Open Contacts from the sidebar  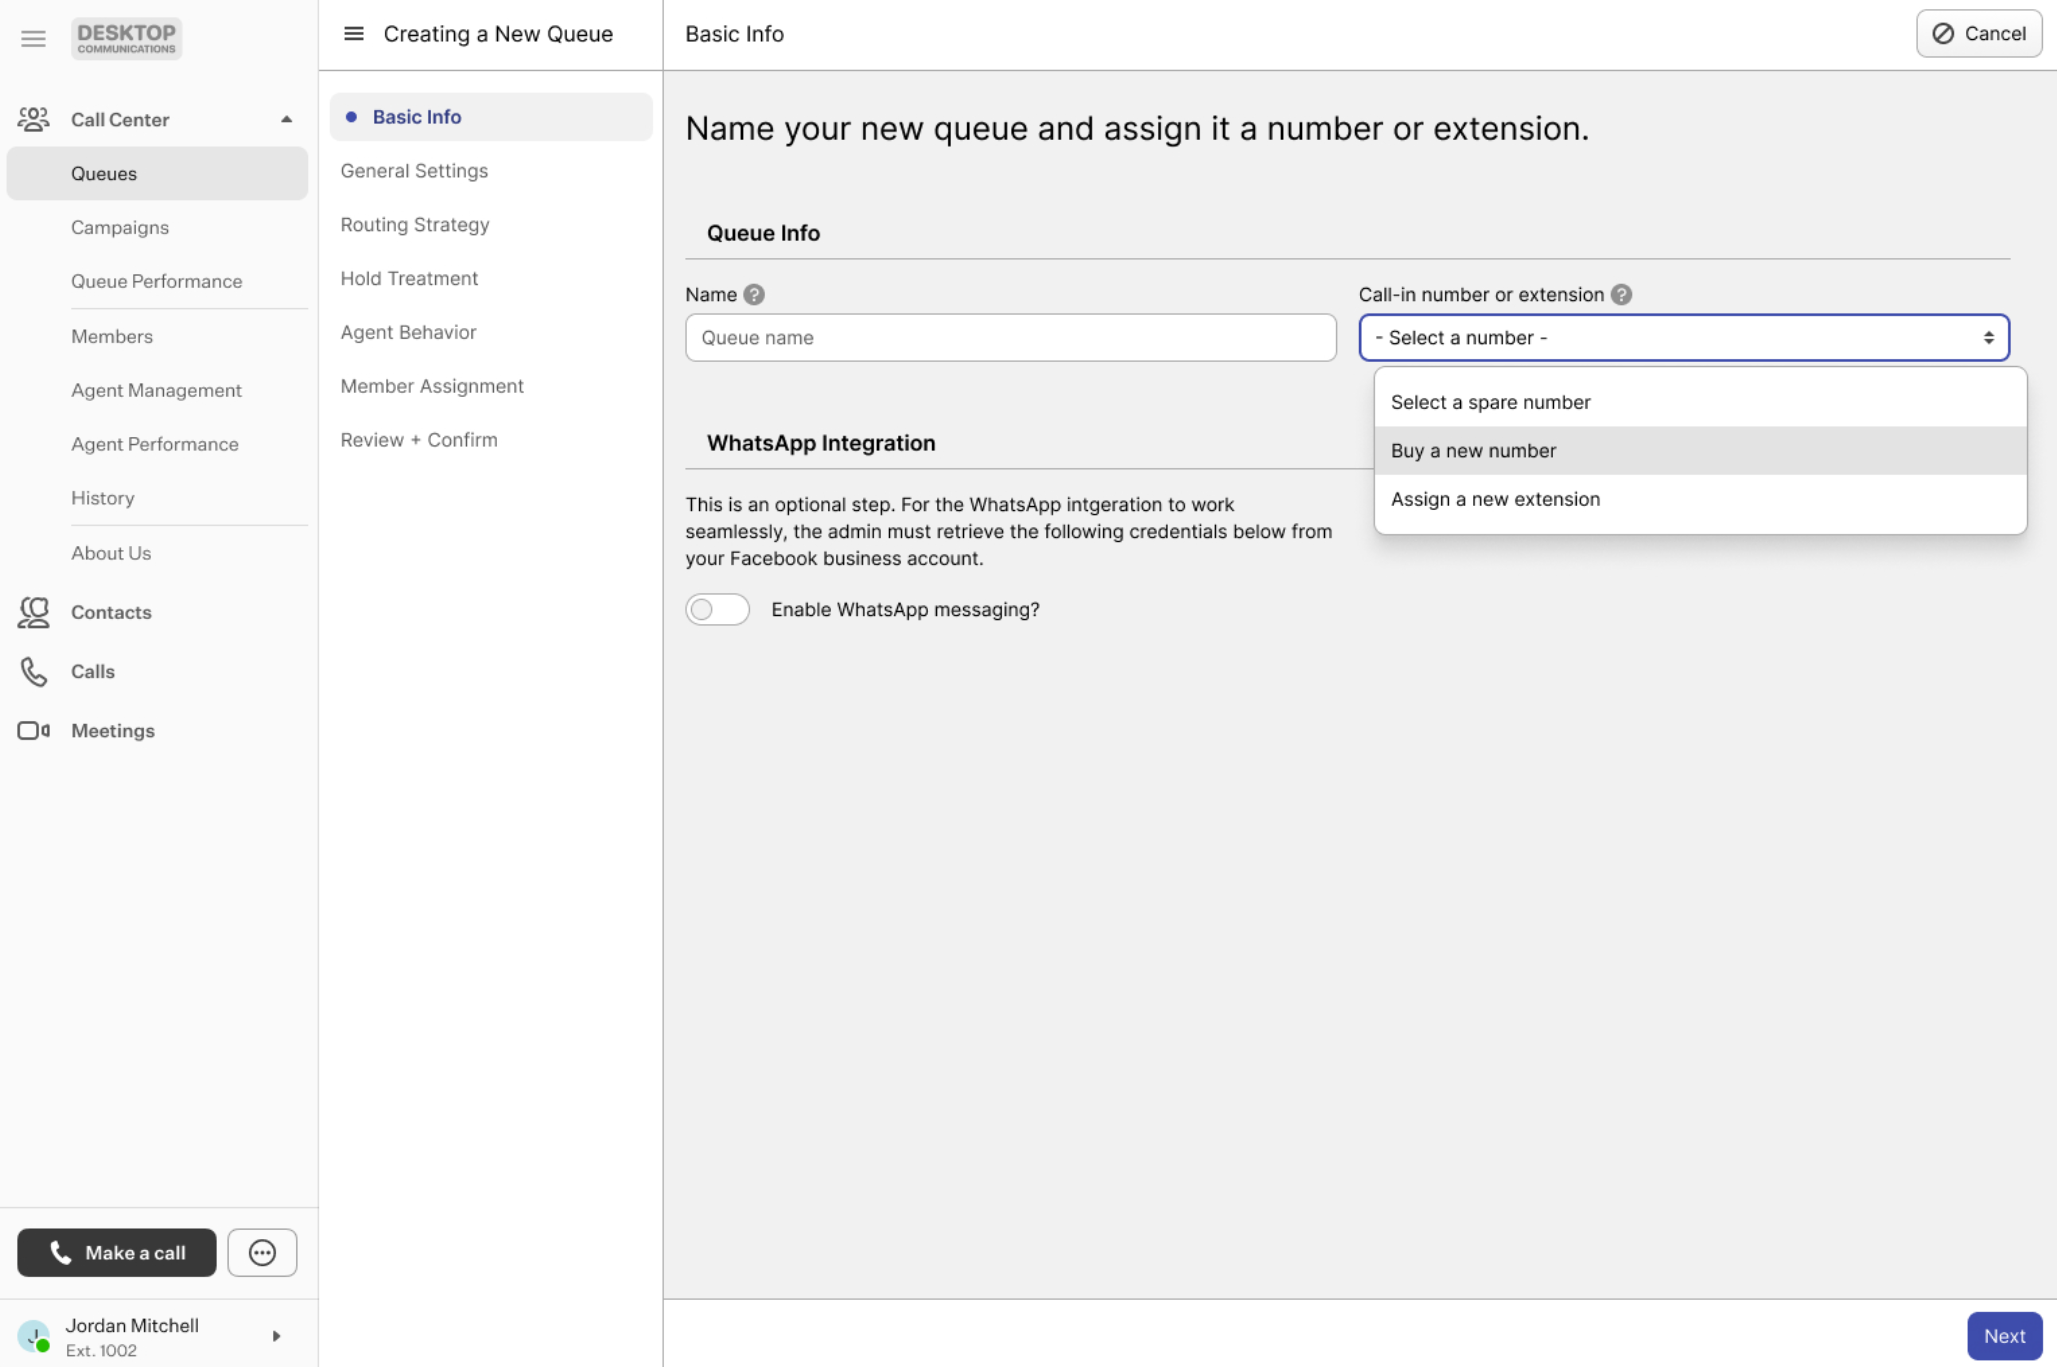[110, 612]
